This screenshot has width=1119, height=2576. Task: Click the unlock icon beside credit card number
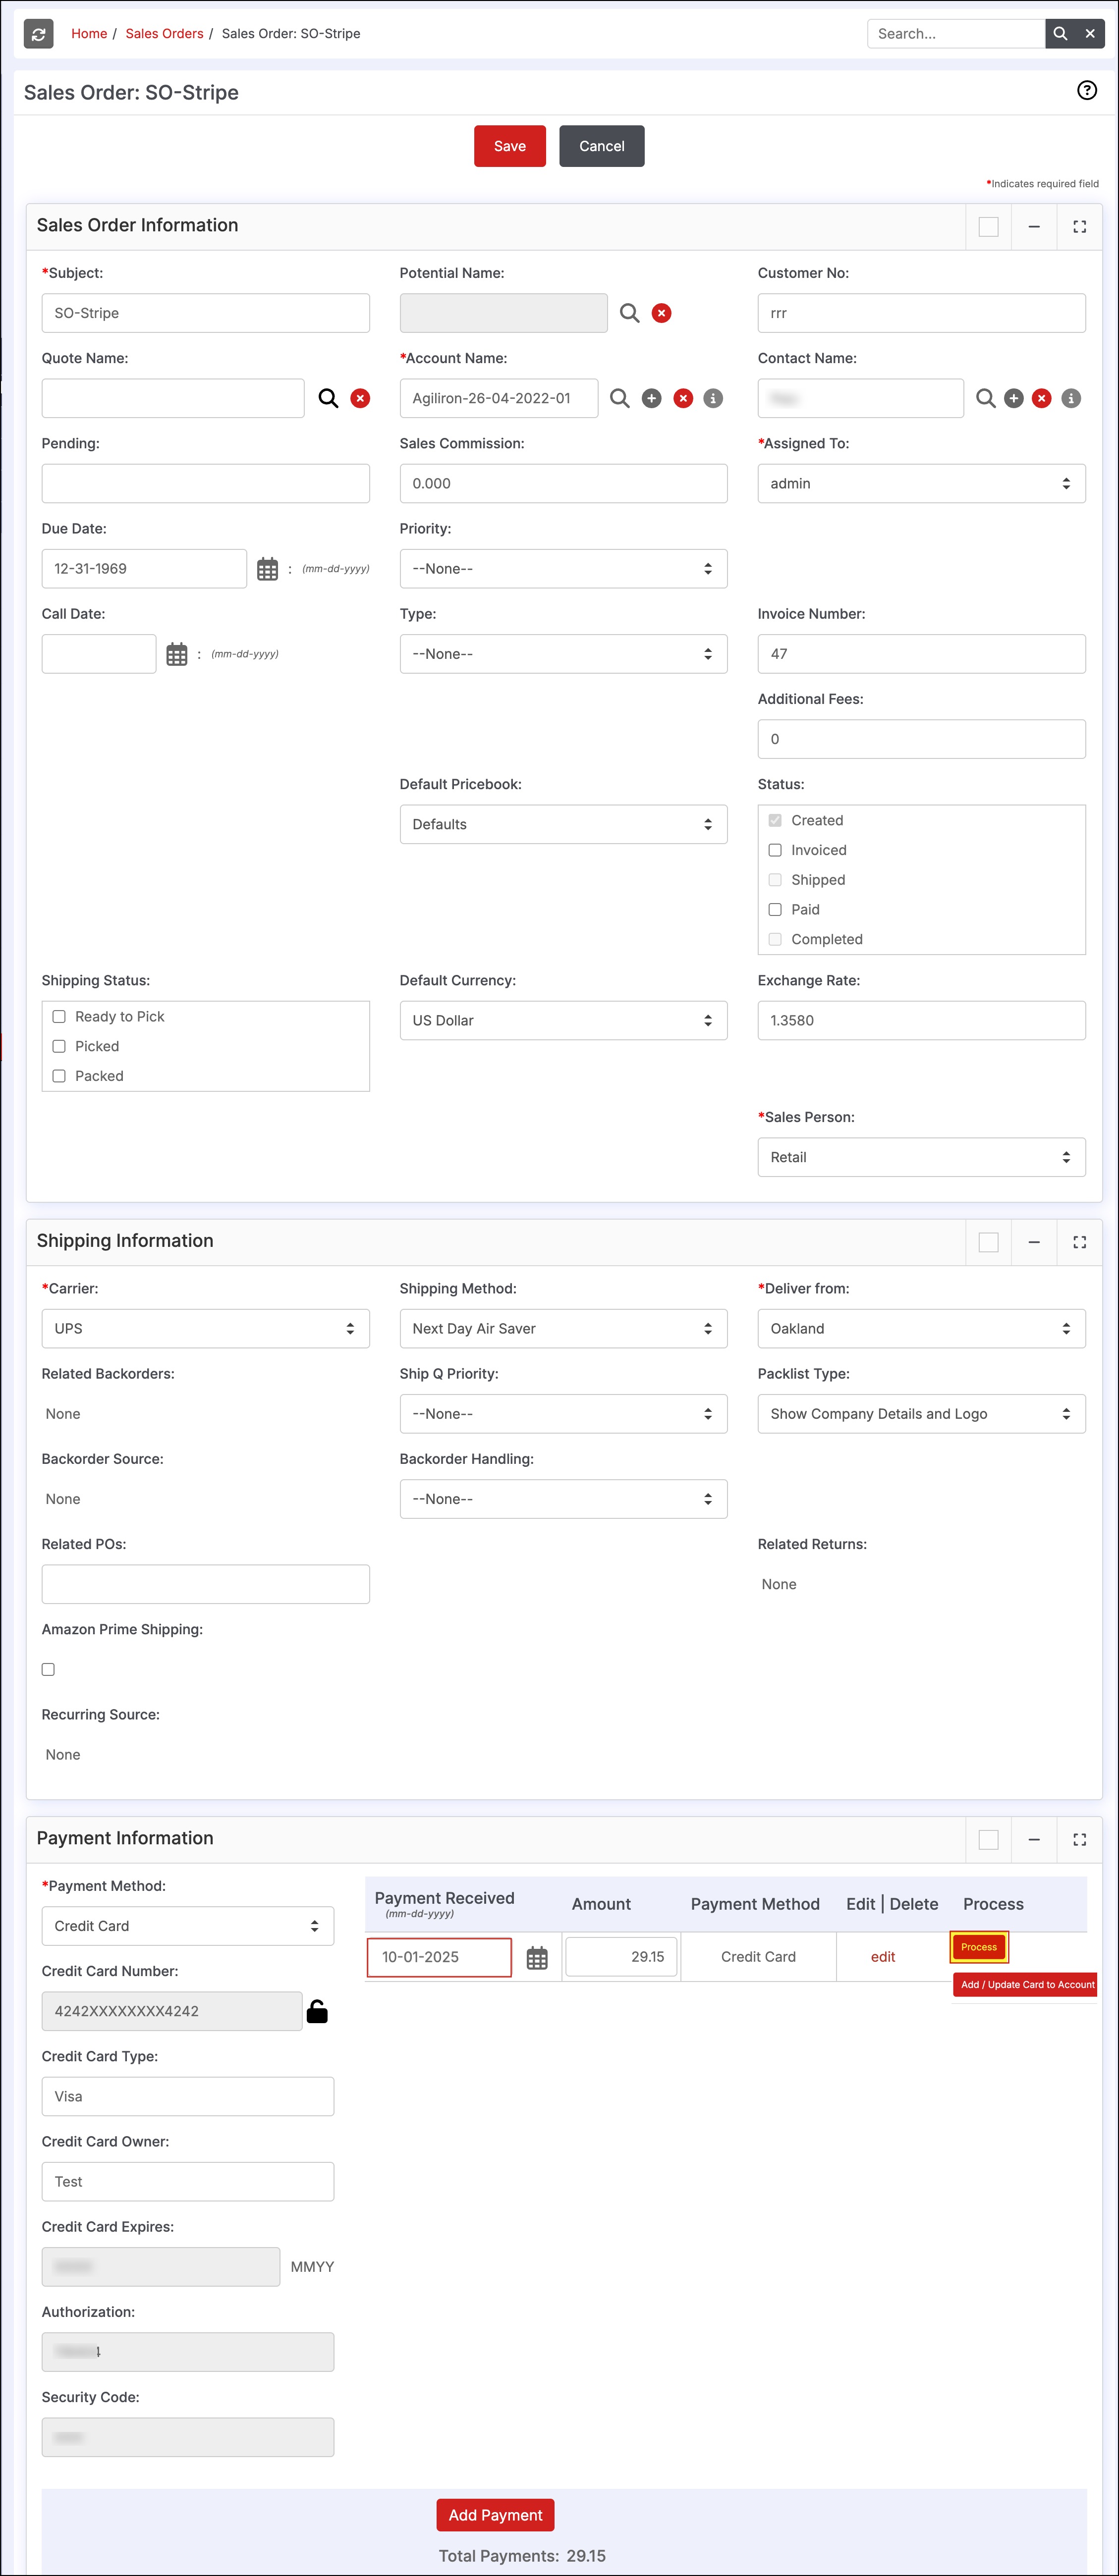317,2011
